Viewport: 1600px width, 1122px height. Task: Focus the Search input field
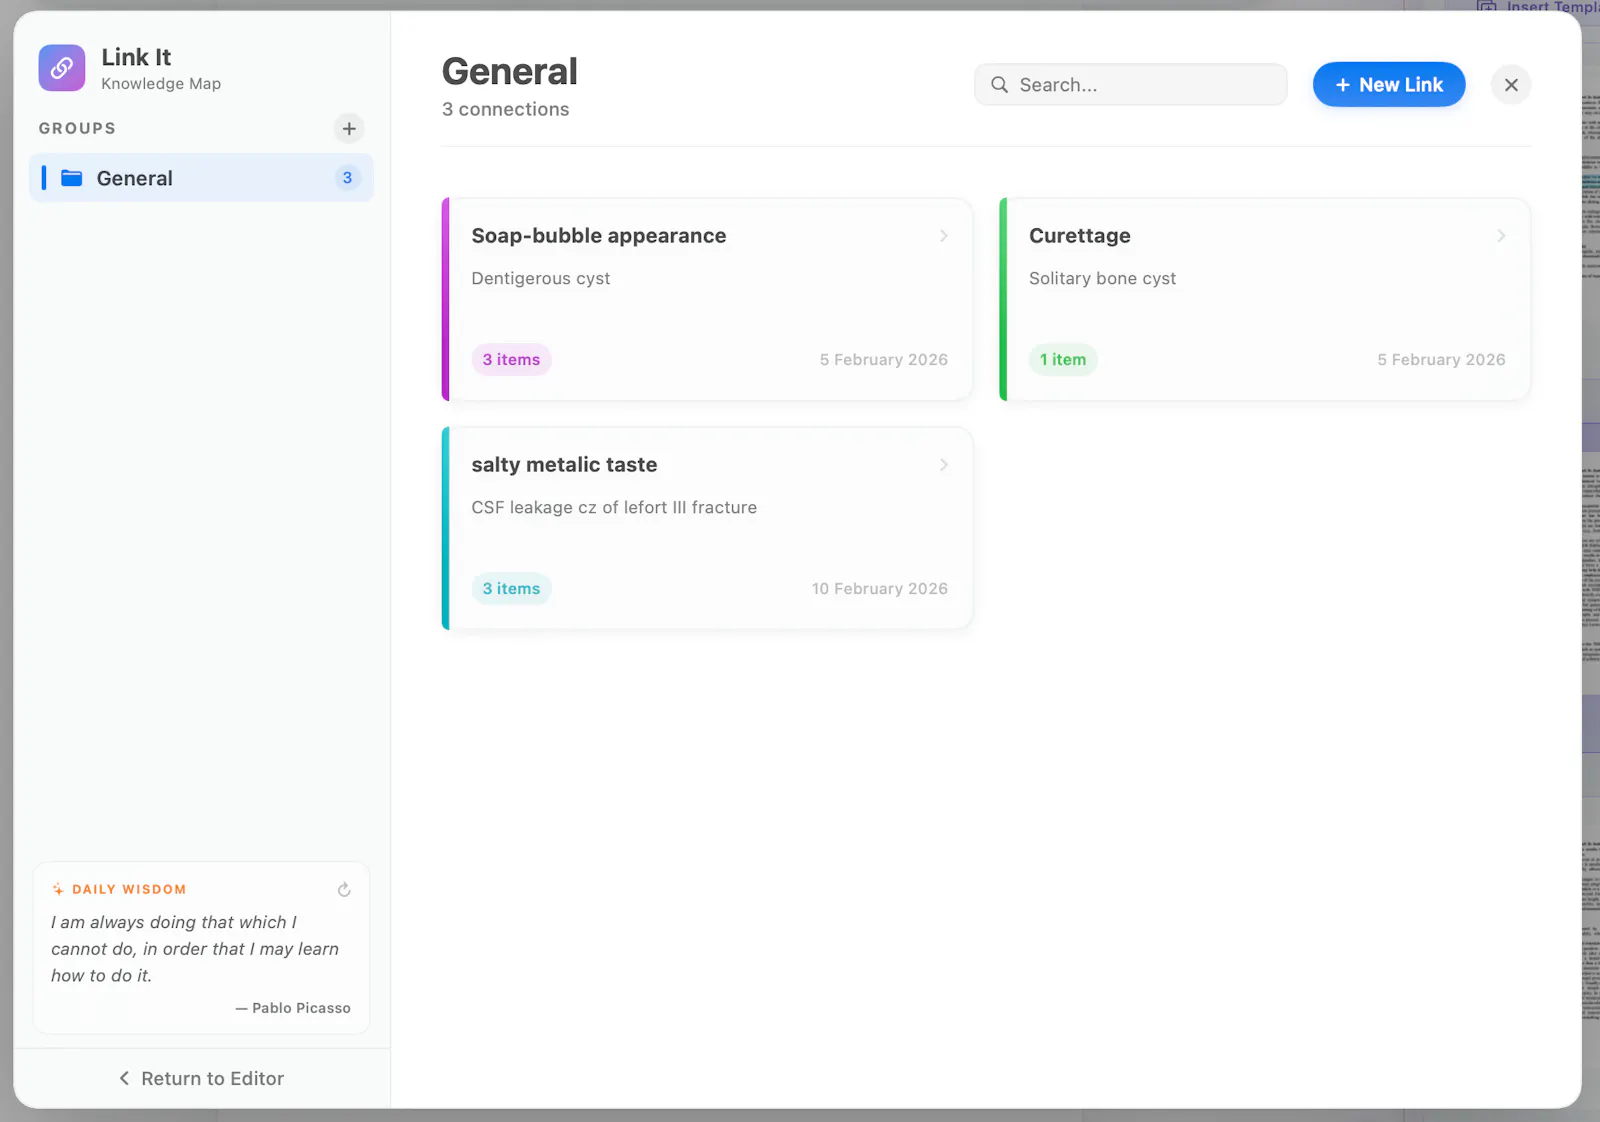(x=1131, y=85)
